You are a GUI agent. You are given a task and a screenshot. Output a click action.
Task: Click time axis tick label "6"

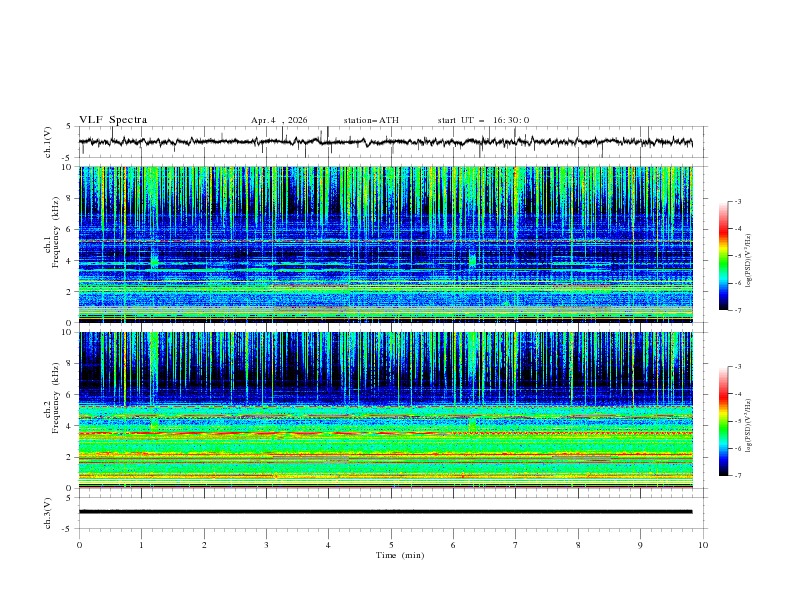453,545
